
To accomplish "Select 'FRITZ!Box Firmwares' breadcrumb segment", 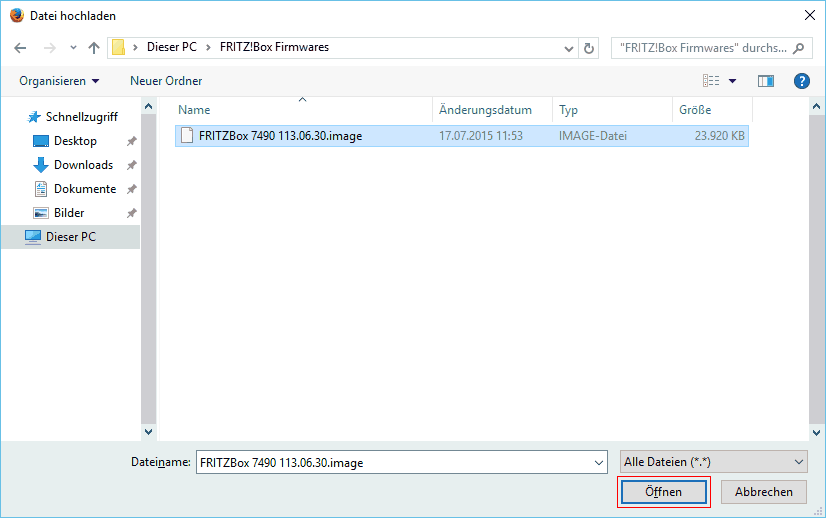I will click(x=274, y=47).
